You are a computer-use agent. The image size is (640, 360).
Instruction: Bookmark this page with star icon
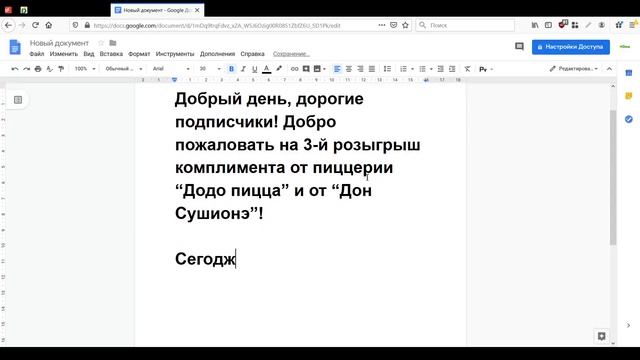(405, 25)
